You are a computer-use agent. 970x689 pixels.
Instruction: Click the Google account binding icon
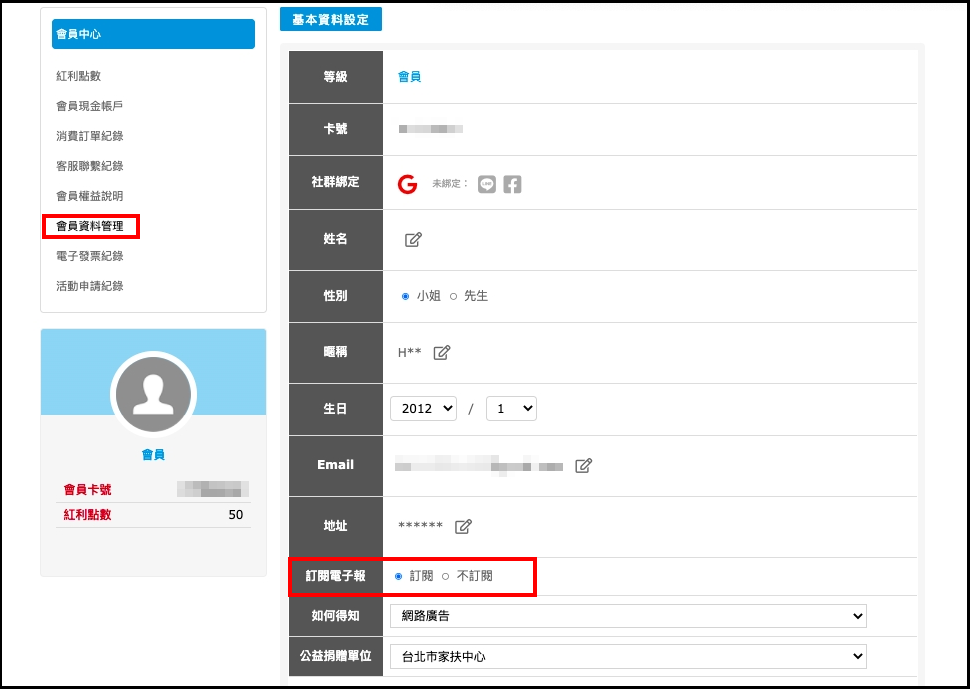[407, 184]
